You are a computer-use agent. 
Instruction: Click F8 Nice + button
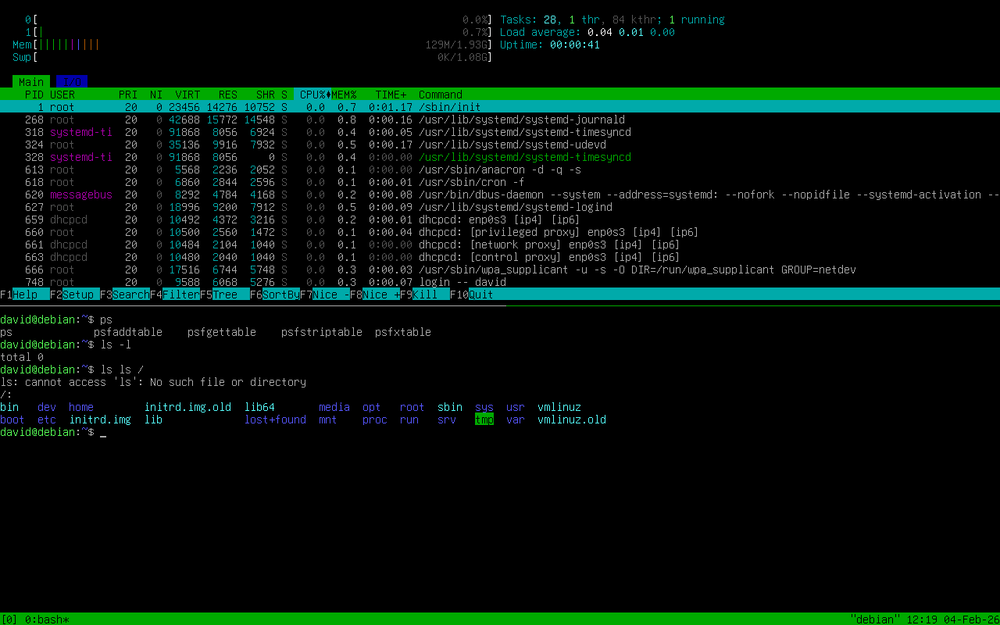(375, 295)
